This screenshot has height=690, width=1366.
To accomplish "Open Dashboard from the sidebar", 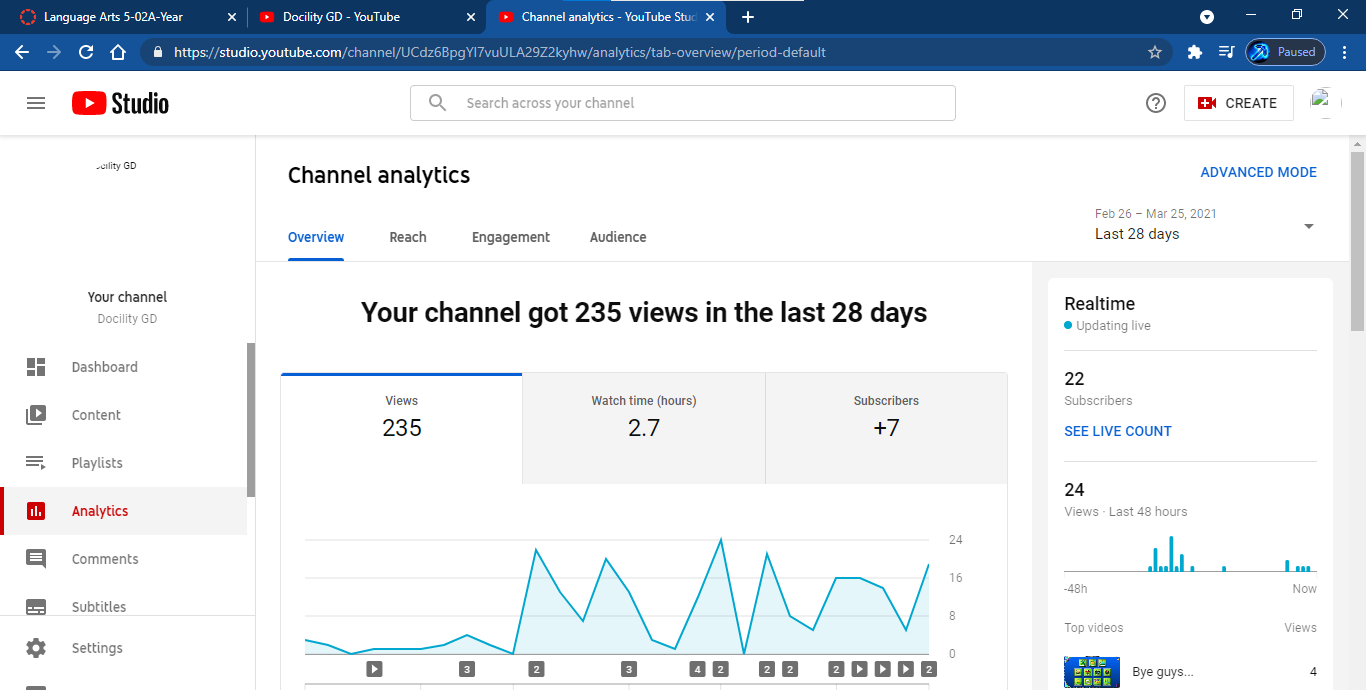I will pos(104,367).
